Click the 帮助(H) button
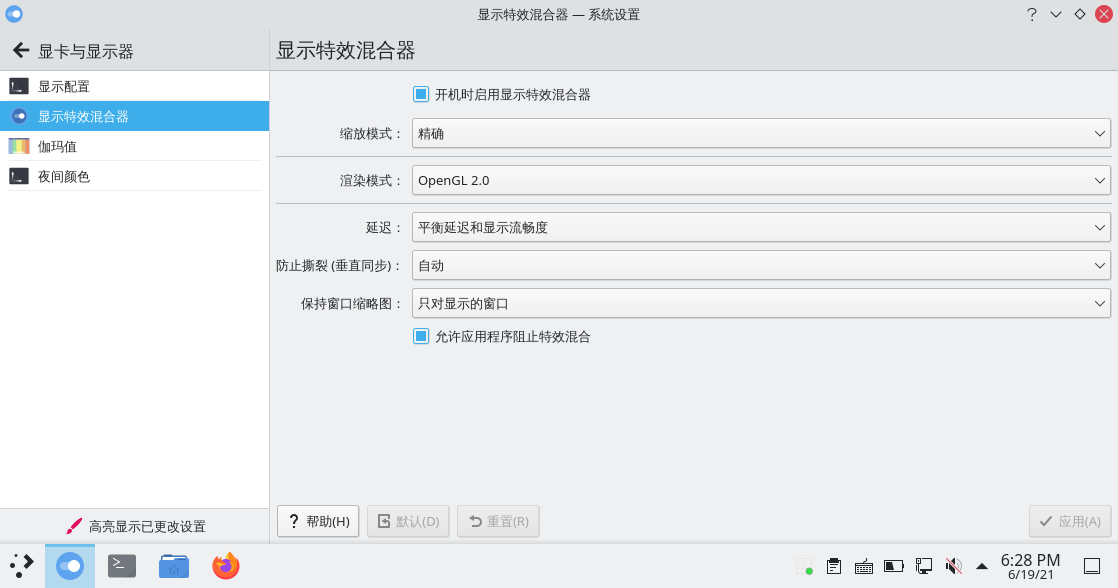1118x588 pixels. pyautogui.click(x=318, y=521)
